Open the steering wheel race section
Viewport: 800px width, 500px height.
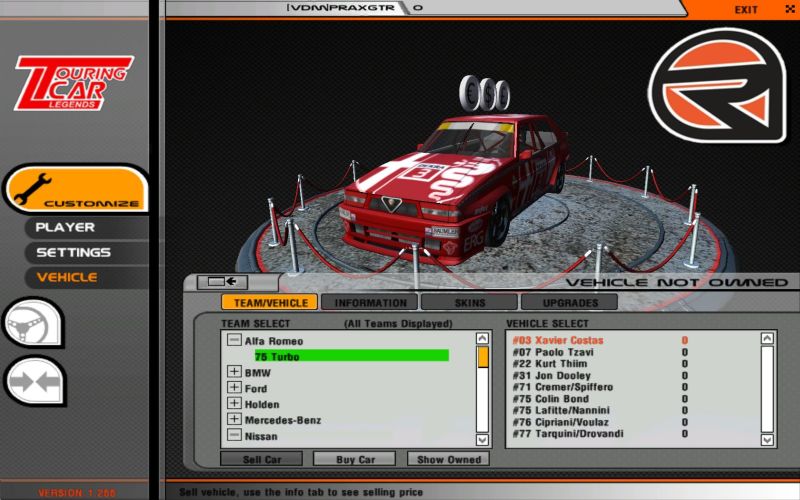tap(34, 322)
